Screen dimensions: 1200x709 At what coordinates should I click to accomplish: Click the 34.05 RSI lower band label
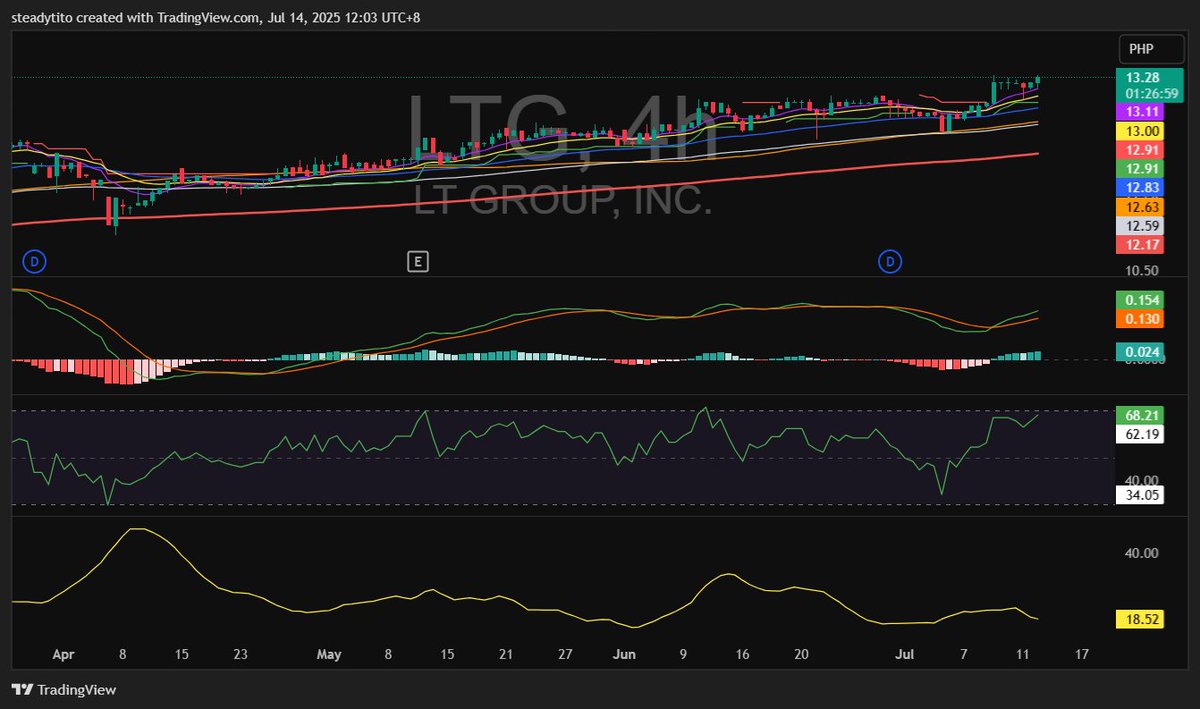(1141, 494)
